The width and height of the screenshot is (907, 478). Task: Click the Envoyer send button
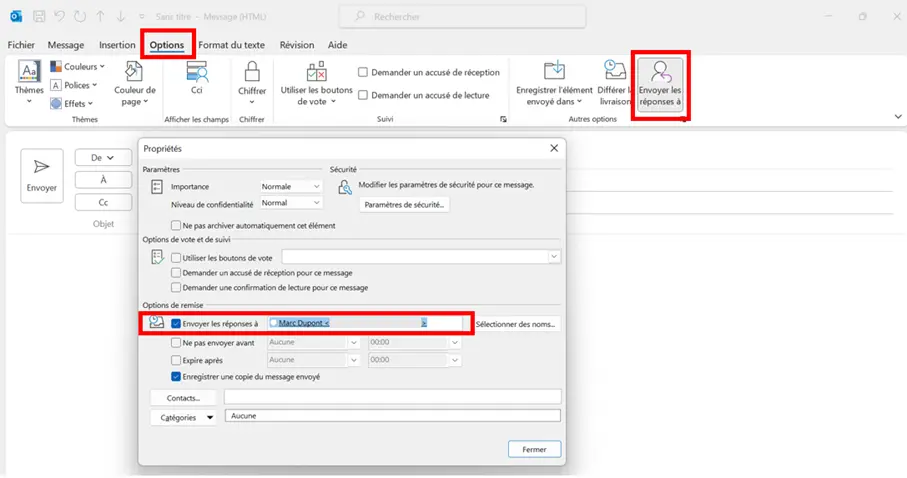tap(42, 176)
